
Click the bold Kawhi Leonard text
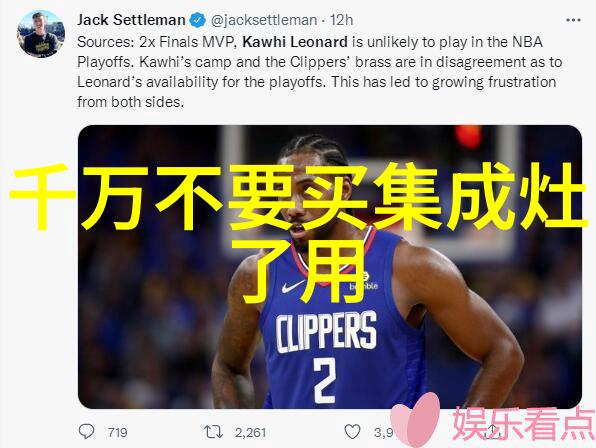point(295,42)
